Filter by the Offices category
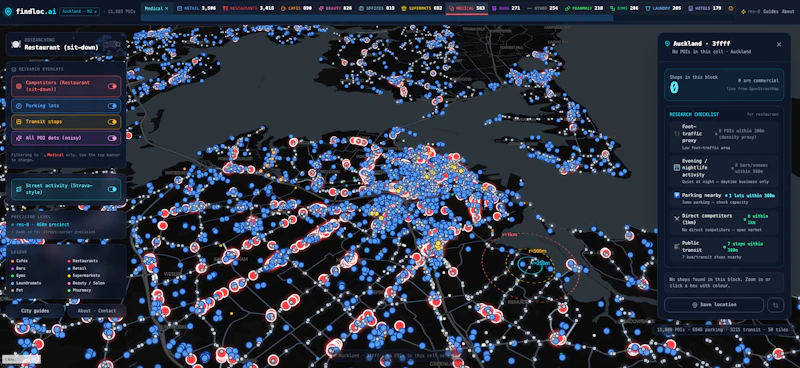Screen dimensions: 800x368 [377, 9]
